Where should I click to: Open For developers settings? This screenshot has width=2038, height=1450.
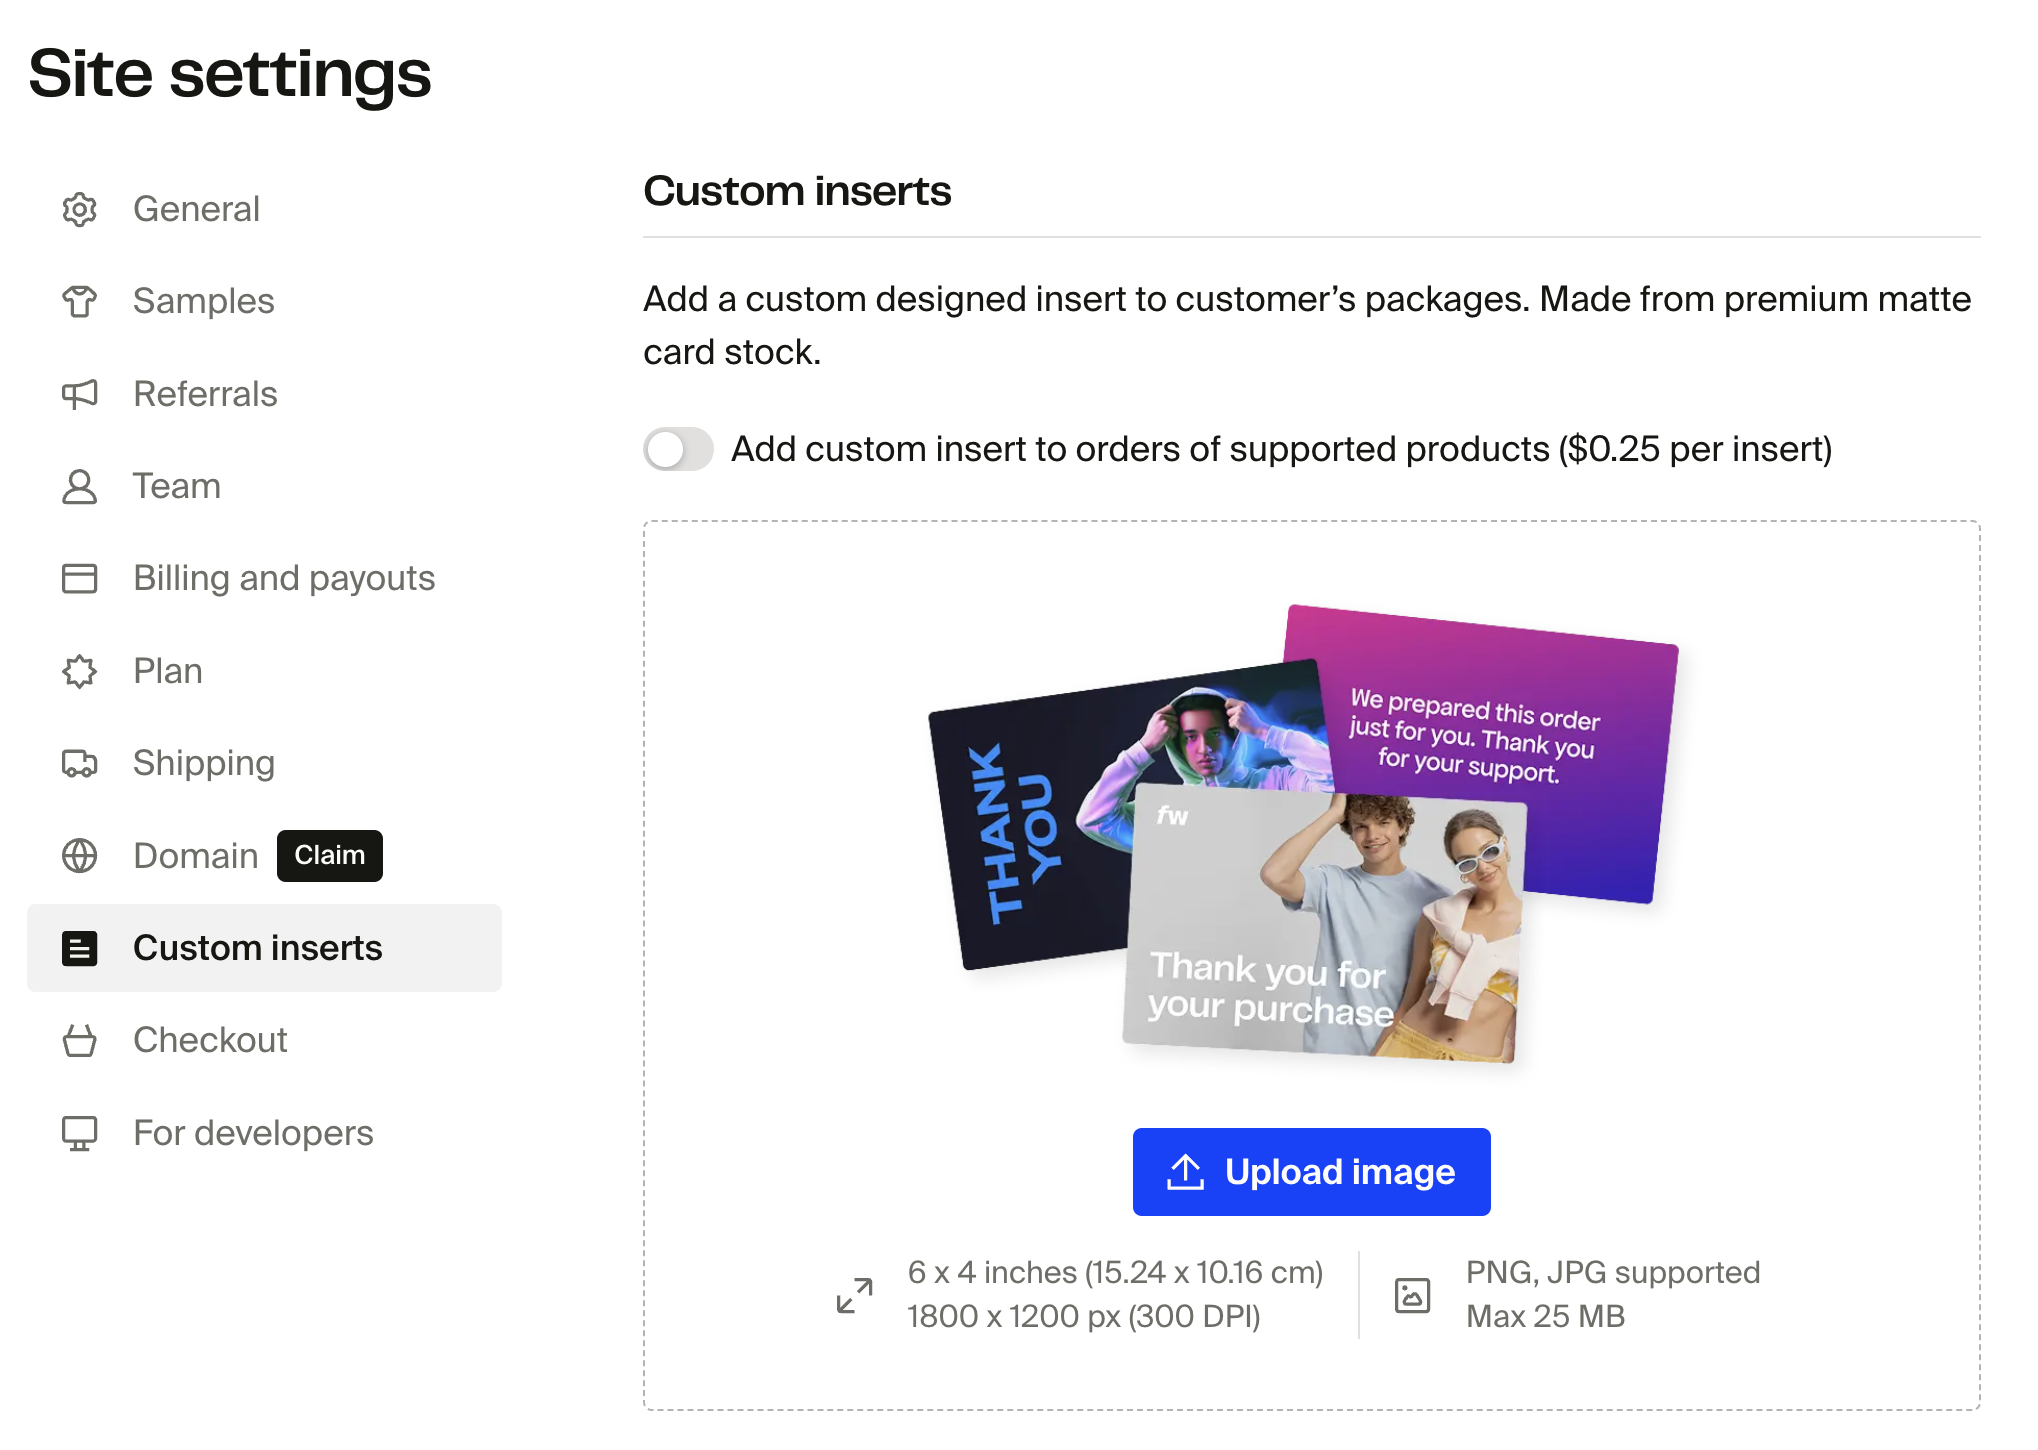tap(253, 1133)
